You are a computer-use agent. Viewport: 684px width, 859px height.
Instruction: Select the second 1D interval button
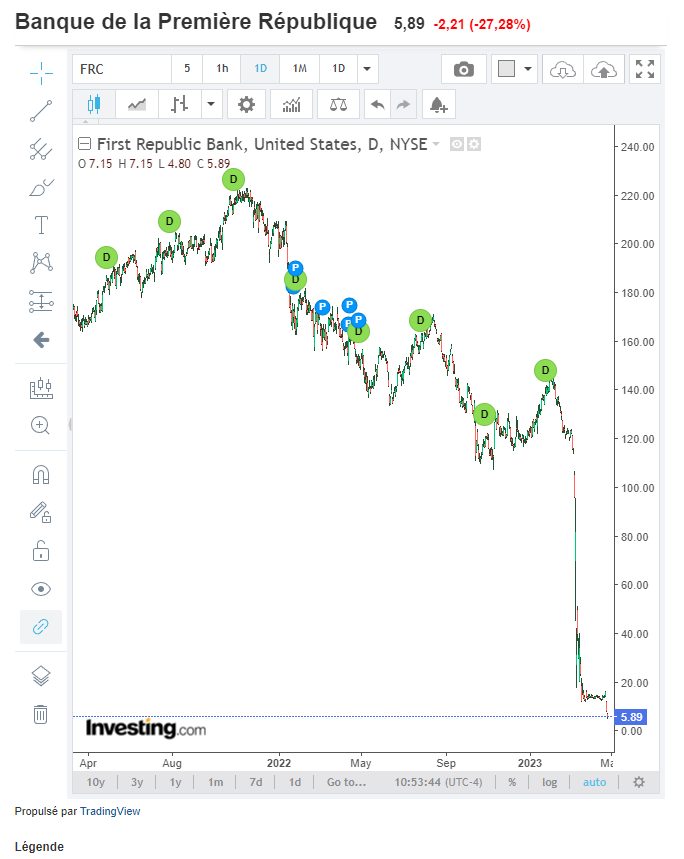pyautogui.click(x=338, y=69)
